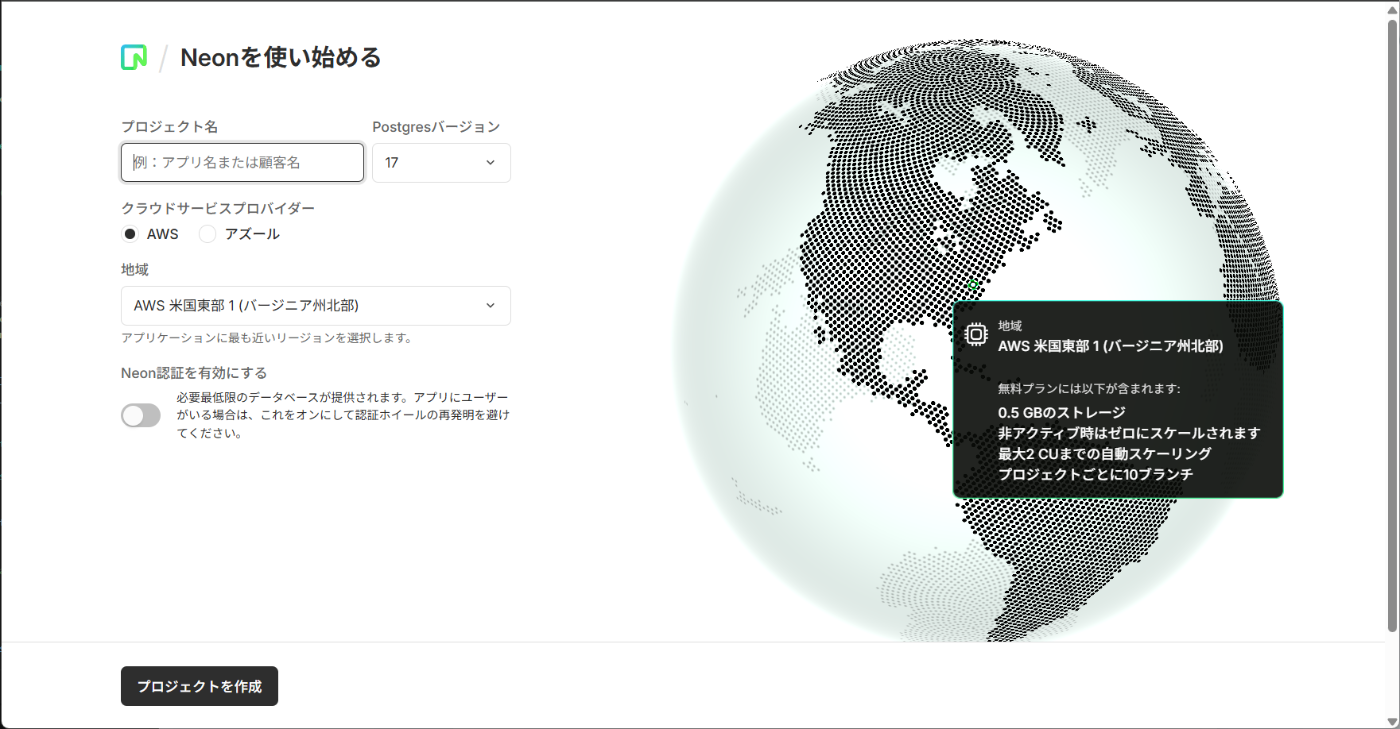Click the プロジェクトを作成 button
The width and height of the screenshot is (1400, 729).
pyautogui.click(x=199, y=686)
